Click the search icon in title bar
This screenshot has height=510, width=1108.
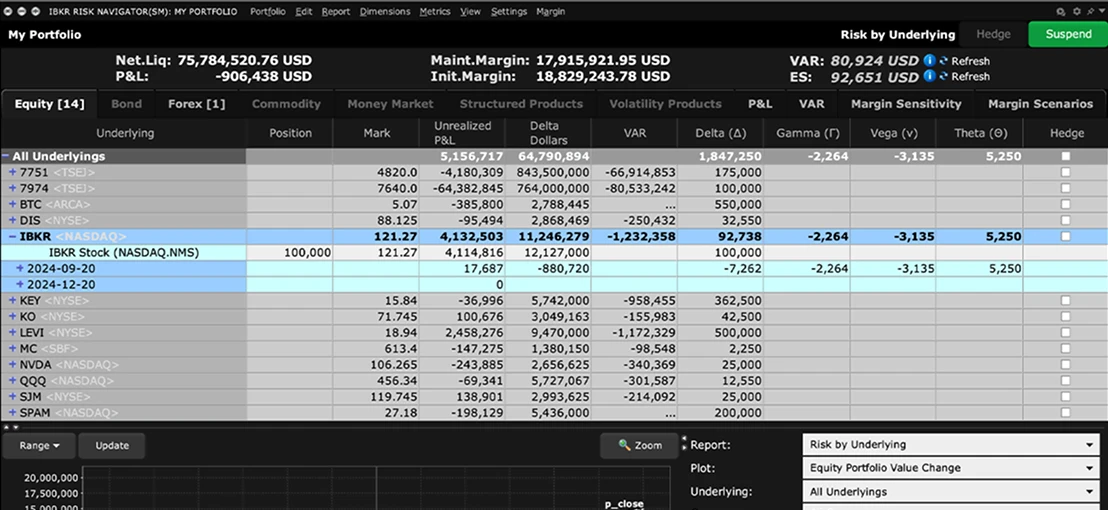click(1061, 11)
